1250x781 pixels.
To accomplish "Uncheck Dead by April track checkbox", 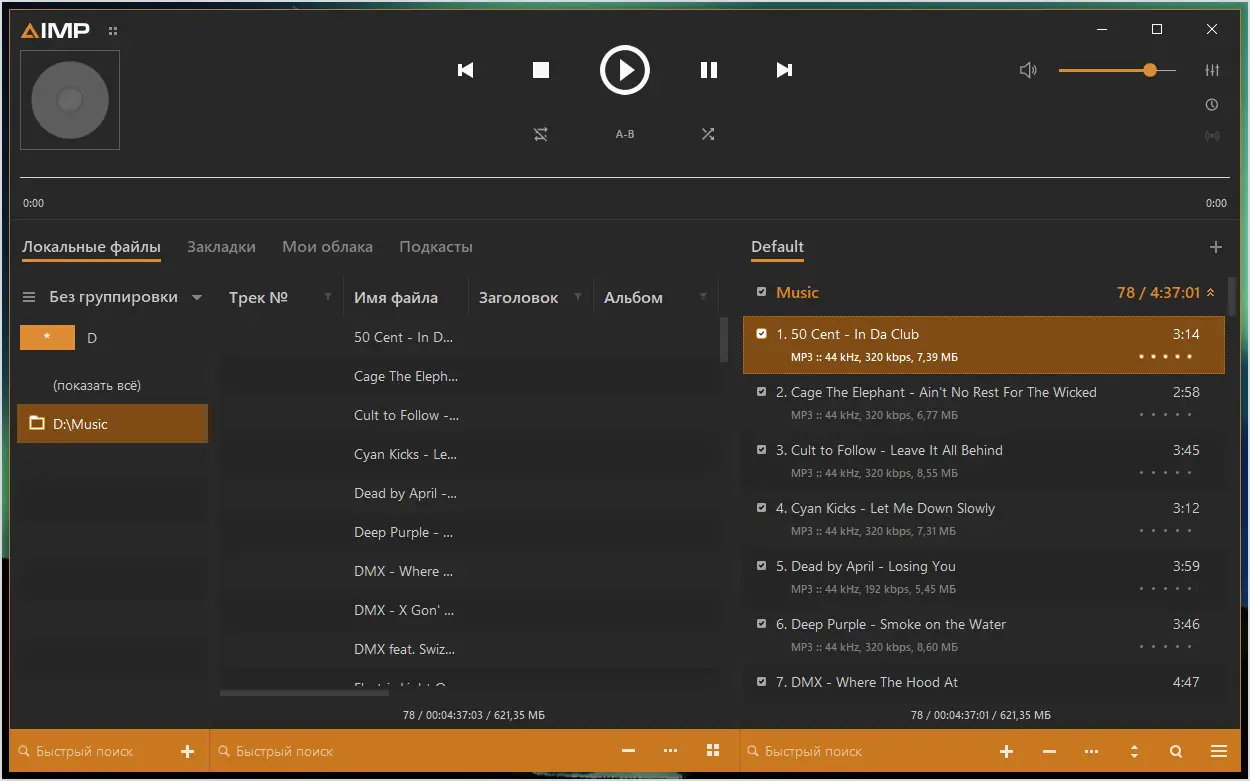I will [x=762, y=566].
